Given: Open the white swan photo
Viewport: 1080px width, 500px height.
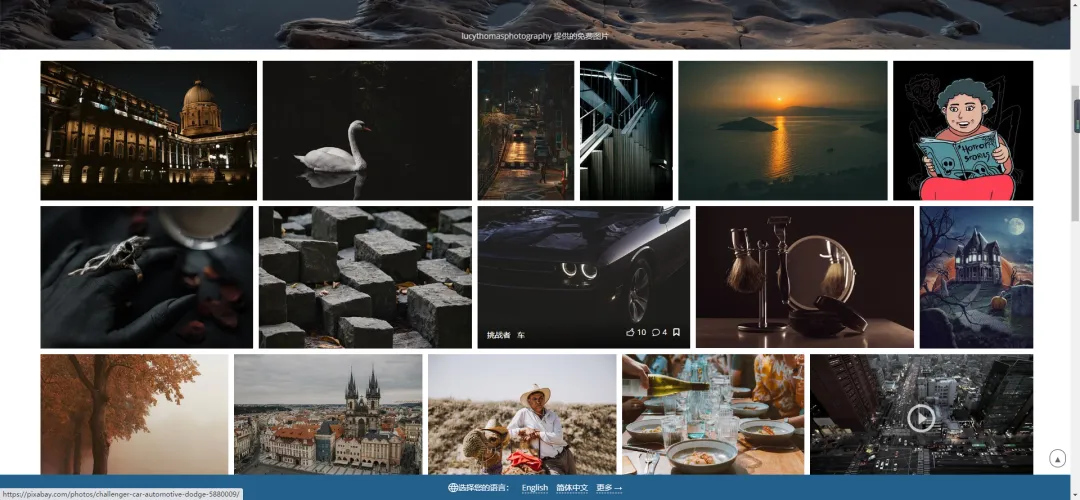Looking at the screenshot, I should click(x=367, y=130).
